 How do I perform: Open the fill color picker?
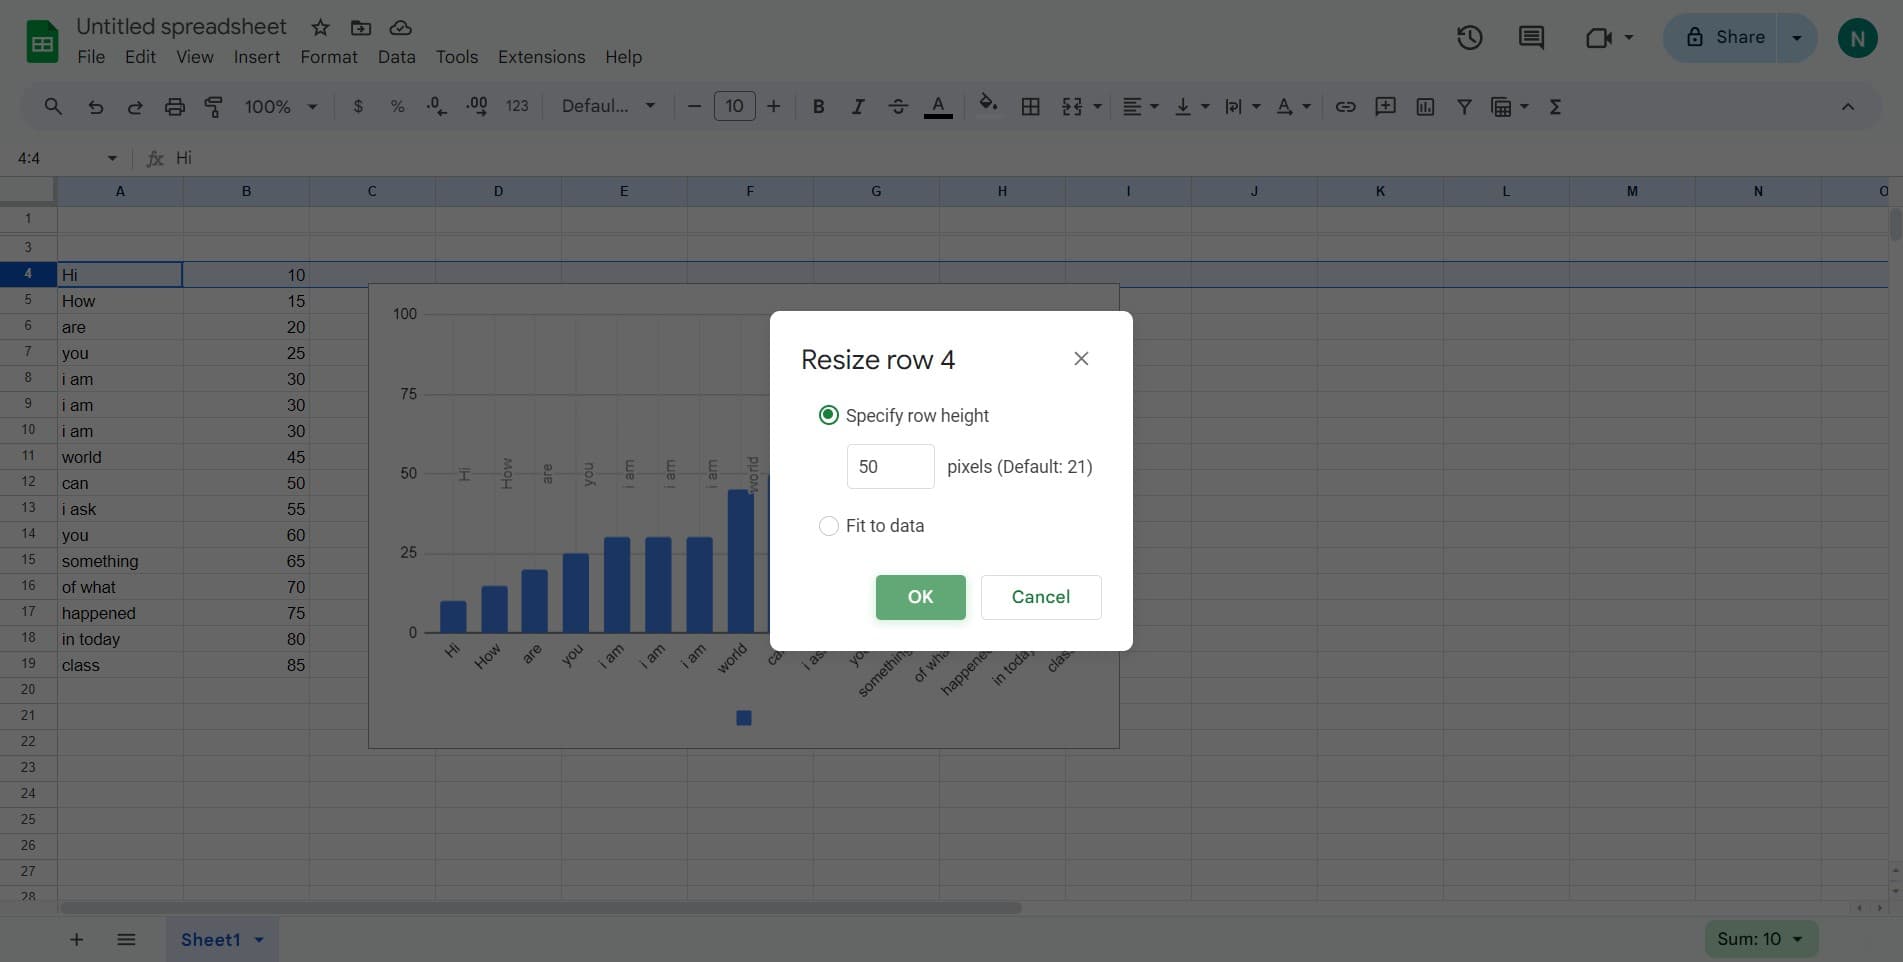(x=987, y=106)
